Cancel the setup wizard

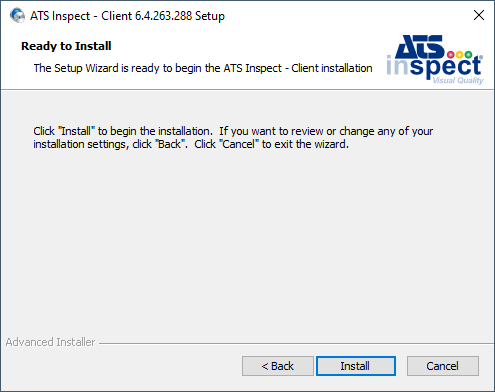pos(443,366)
